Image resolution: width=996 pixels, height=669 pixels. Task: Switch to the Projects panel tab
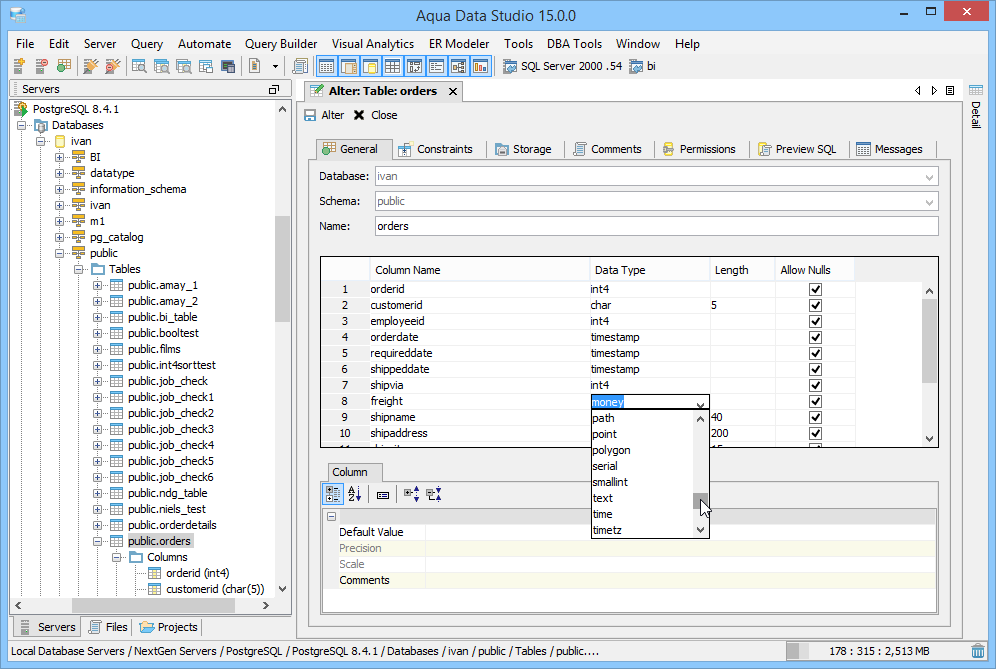tap(169, 627)
